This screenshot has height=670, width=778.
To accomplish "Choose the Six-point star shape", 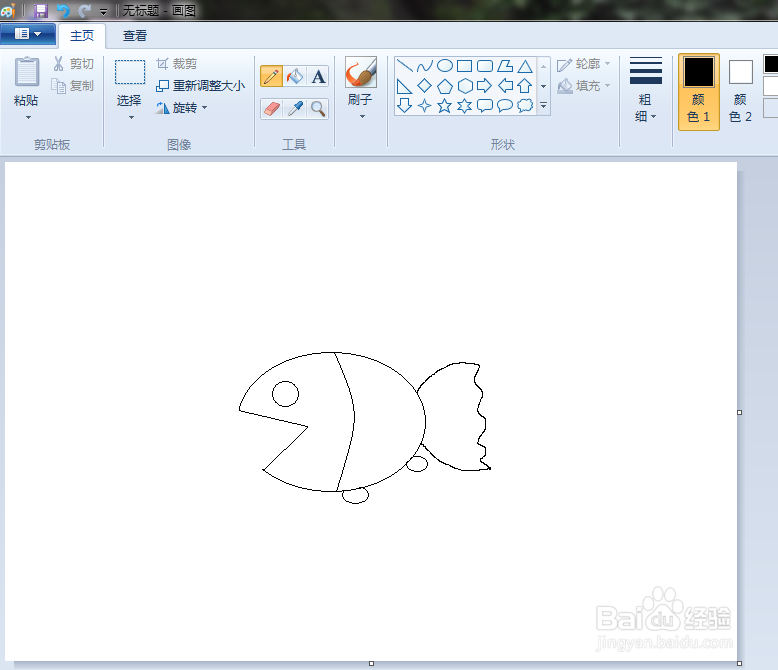I will coord(465,105).
